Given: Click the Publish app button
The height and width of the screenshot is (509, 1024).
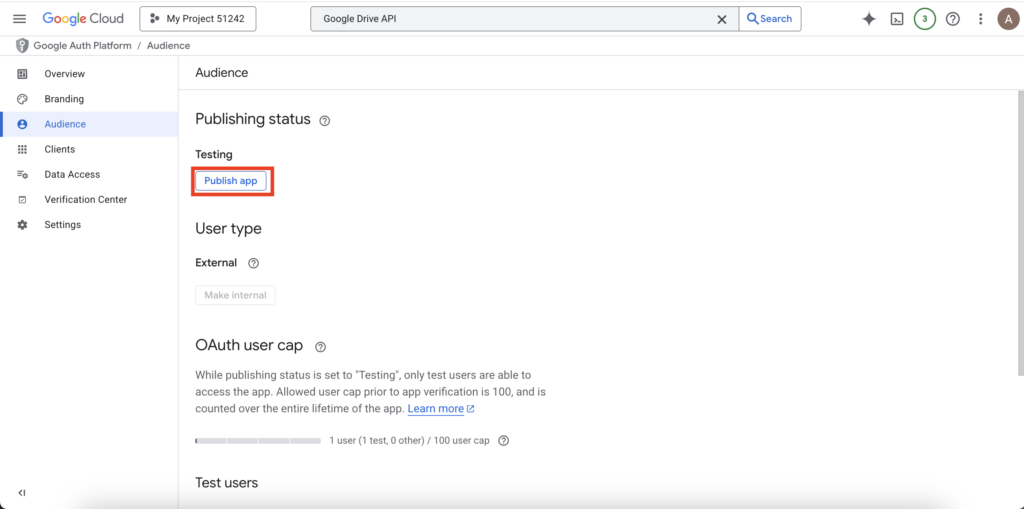Looking at the screenshot, I should (x=231, y=181).
